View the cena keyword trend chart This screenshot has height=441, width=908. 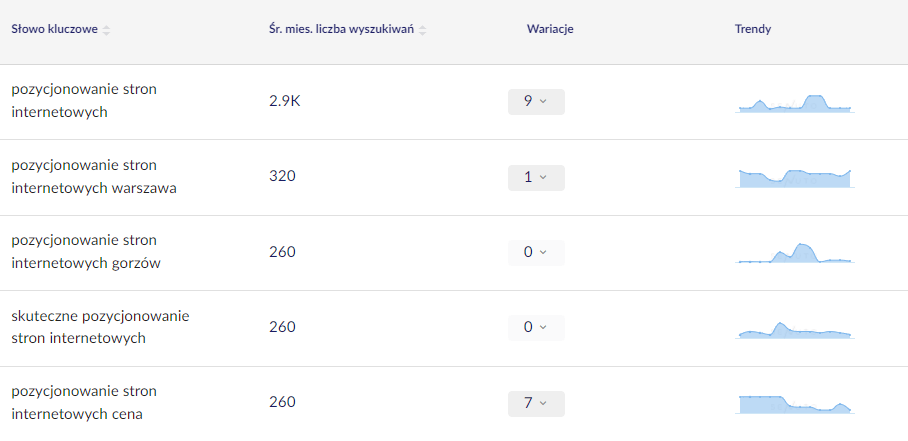coord(795,403)
